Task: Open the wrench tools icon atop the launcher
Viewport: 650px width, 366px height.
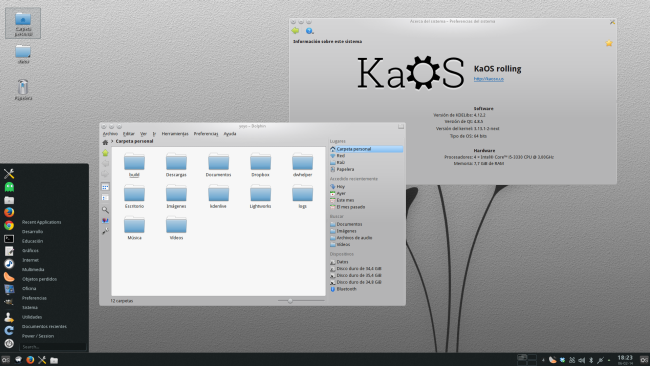Action: click(x=9, y=174)
